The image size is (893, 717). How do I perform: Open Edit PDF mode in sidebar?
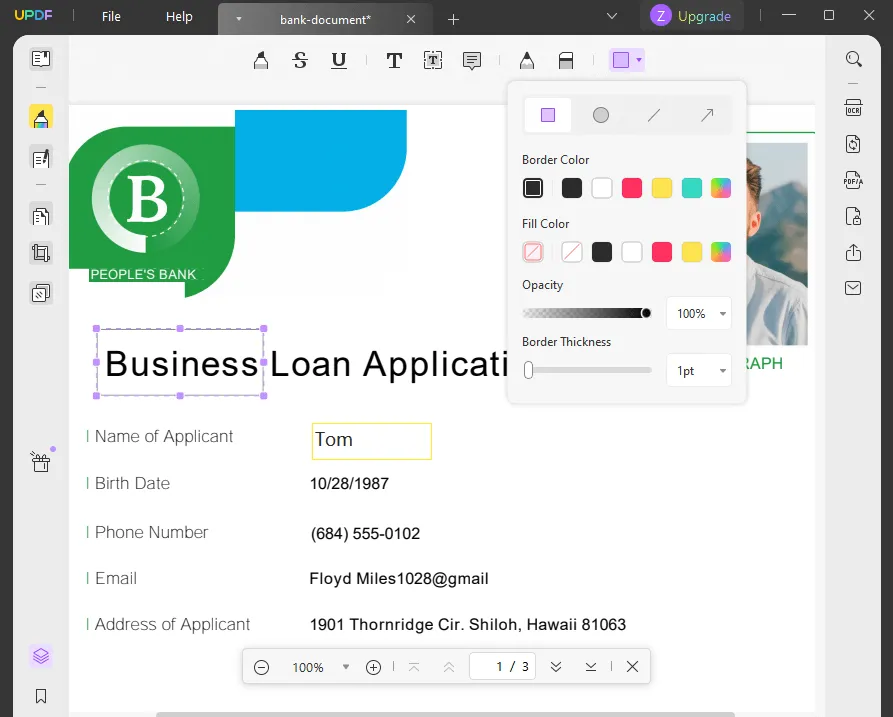click(41, 158)
